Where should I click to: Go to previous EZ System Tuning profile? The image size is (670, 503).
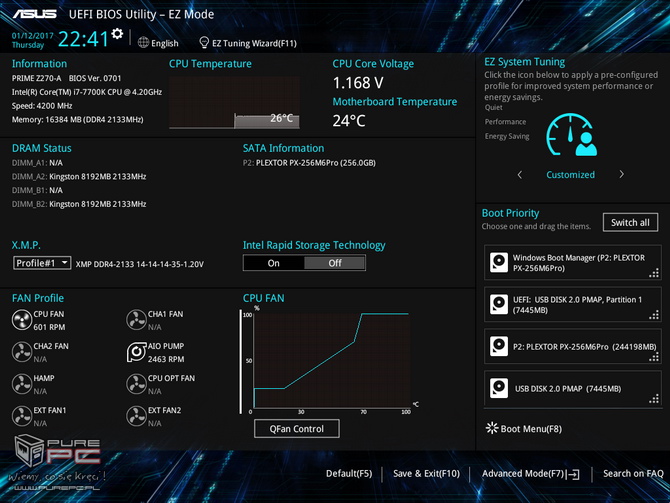[x=520, y=174]
